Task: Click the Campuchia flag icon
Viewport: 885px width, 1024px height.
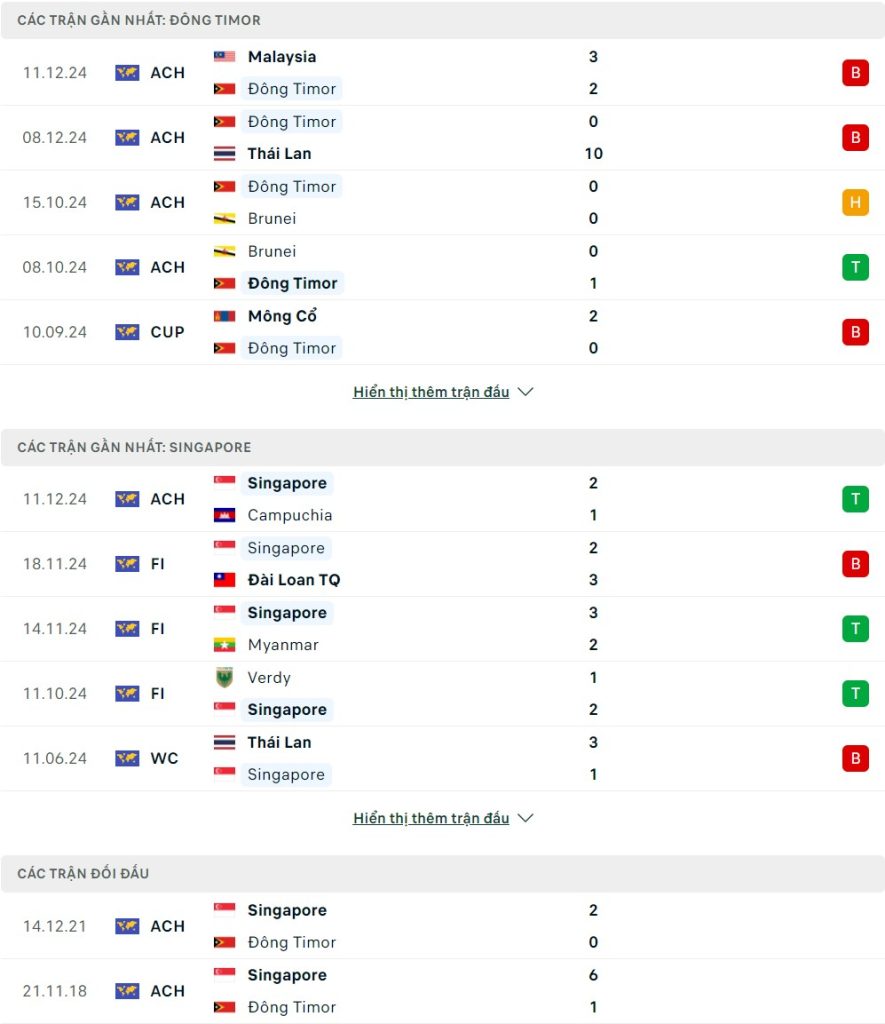Action: [225, 515]
